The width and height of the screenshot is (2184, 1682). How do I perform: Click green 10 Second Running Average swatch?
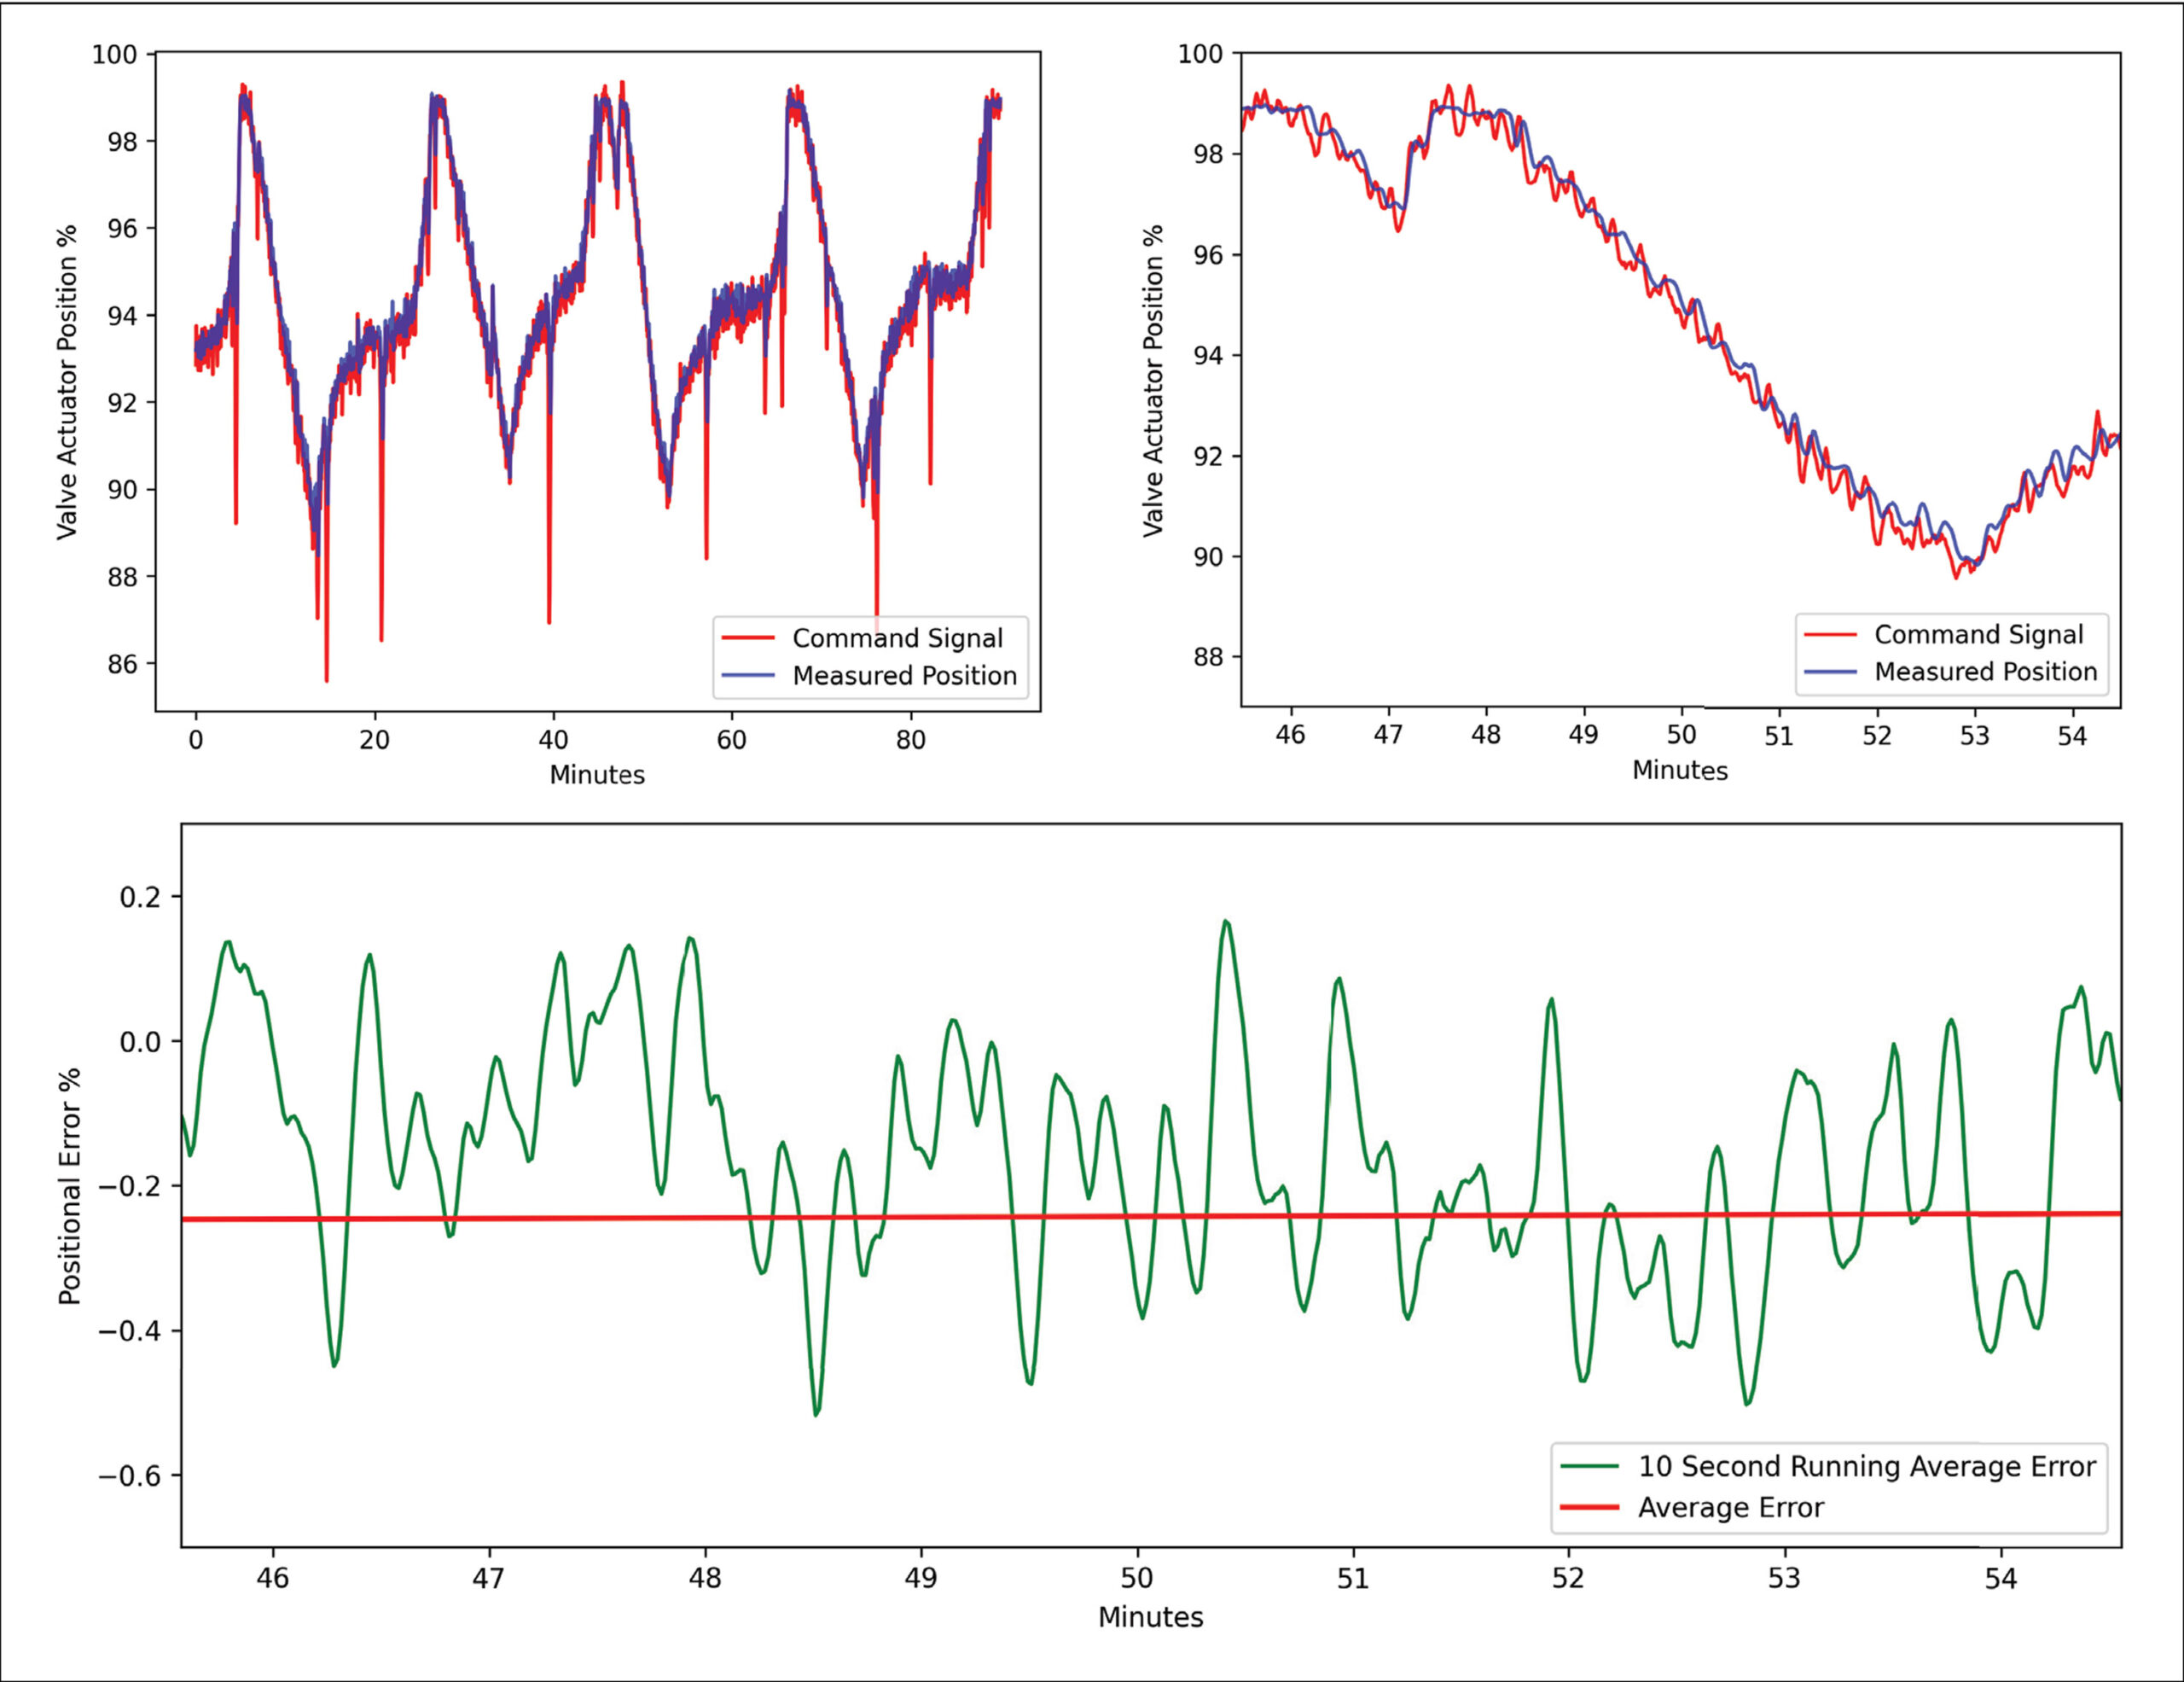[1589, 1466]
